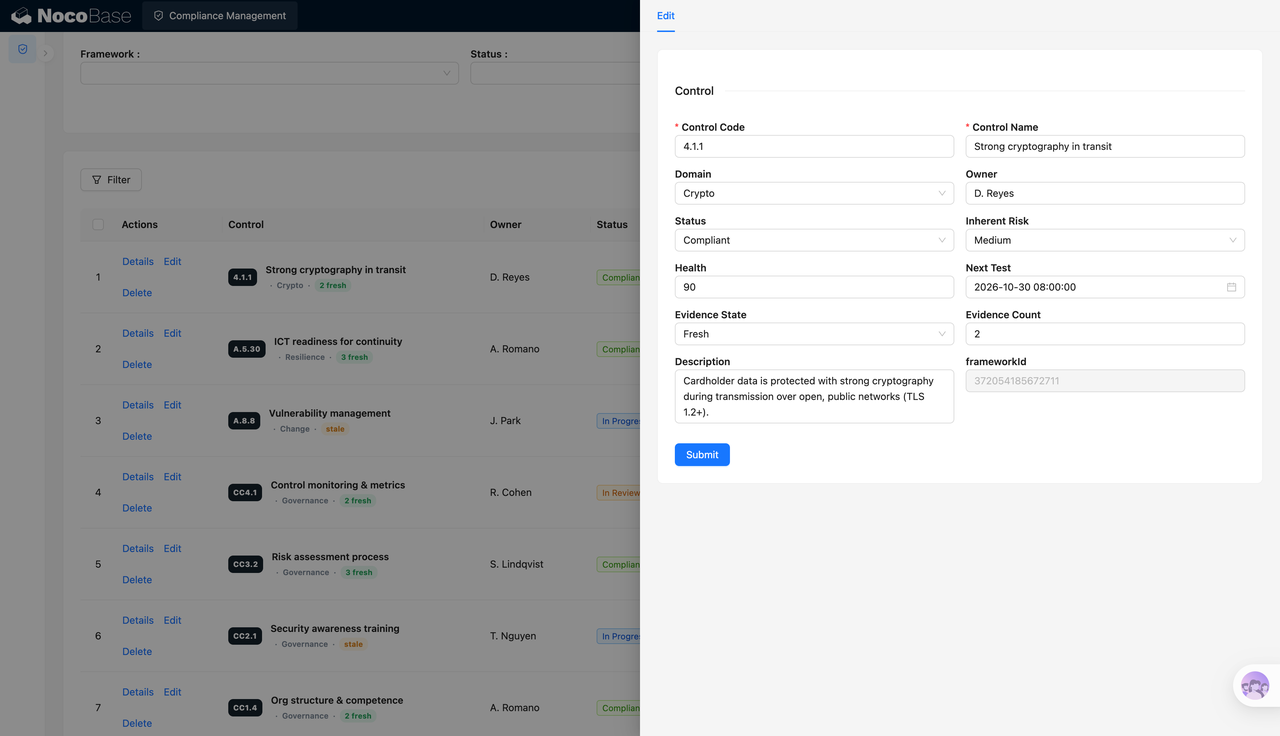The image size is (1280, 736).
Task: Click the funnel icon on the Filter button
Action: point(97,180)
